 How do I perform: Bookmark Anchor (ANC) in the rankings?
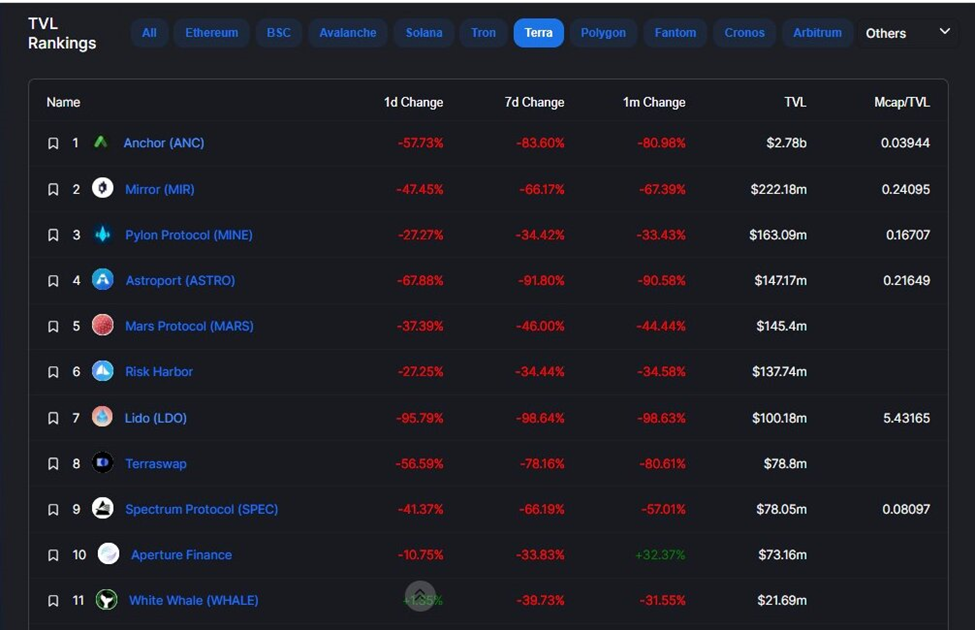(x=54, y=144)
